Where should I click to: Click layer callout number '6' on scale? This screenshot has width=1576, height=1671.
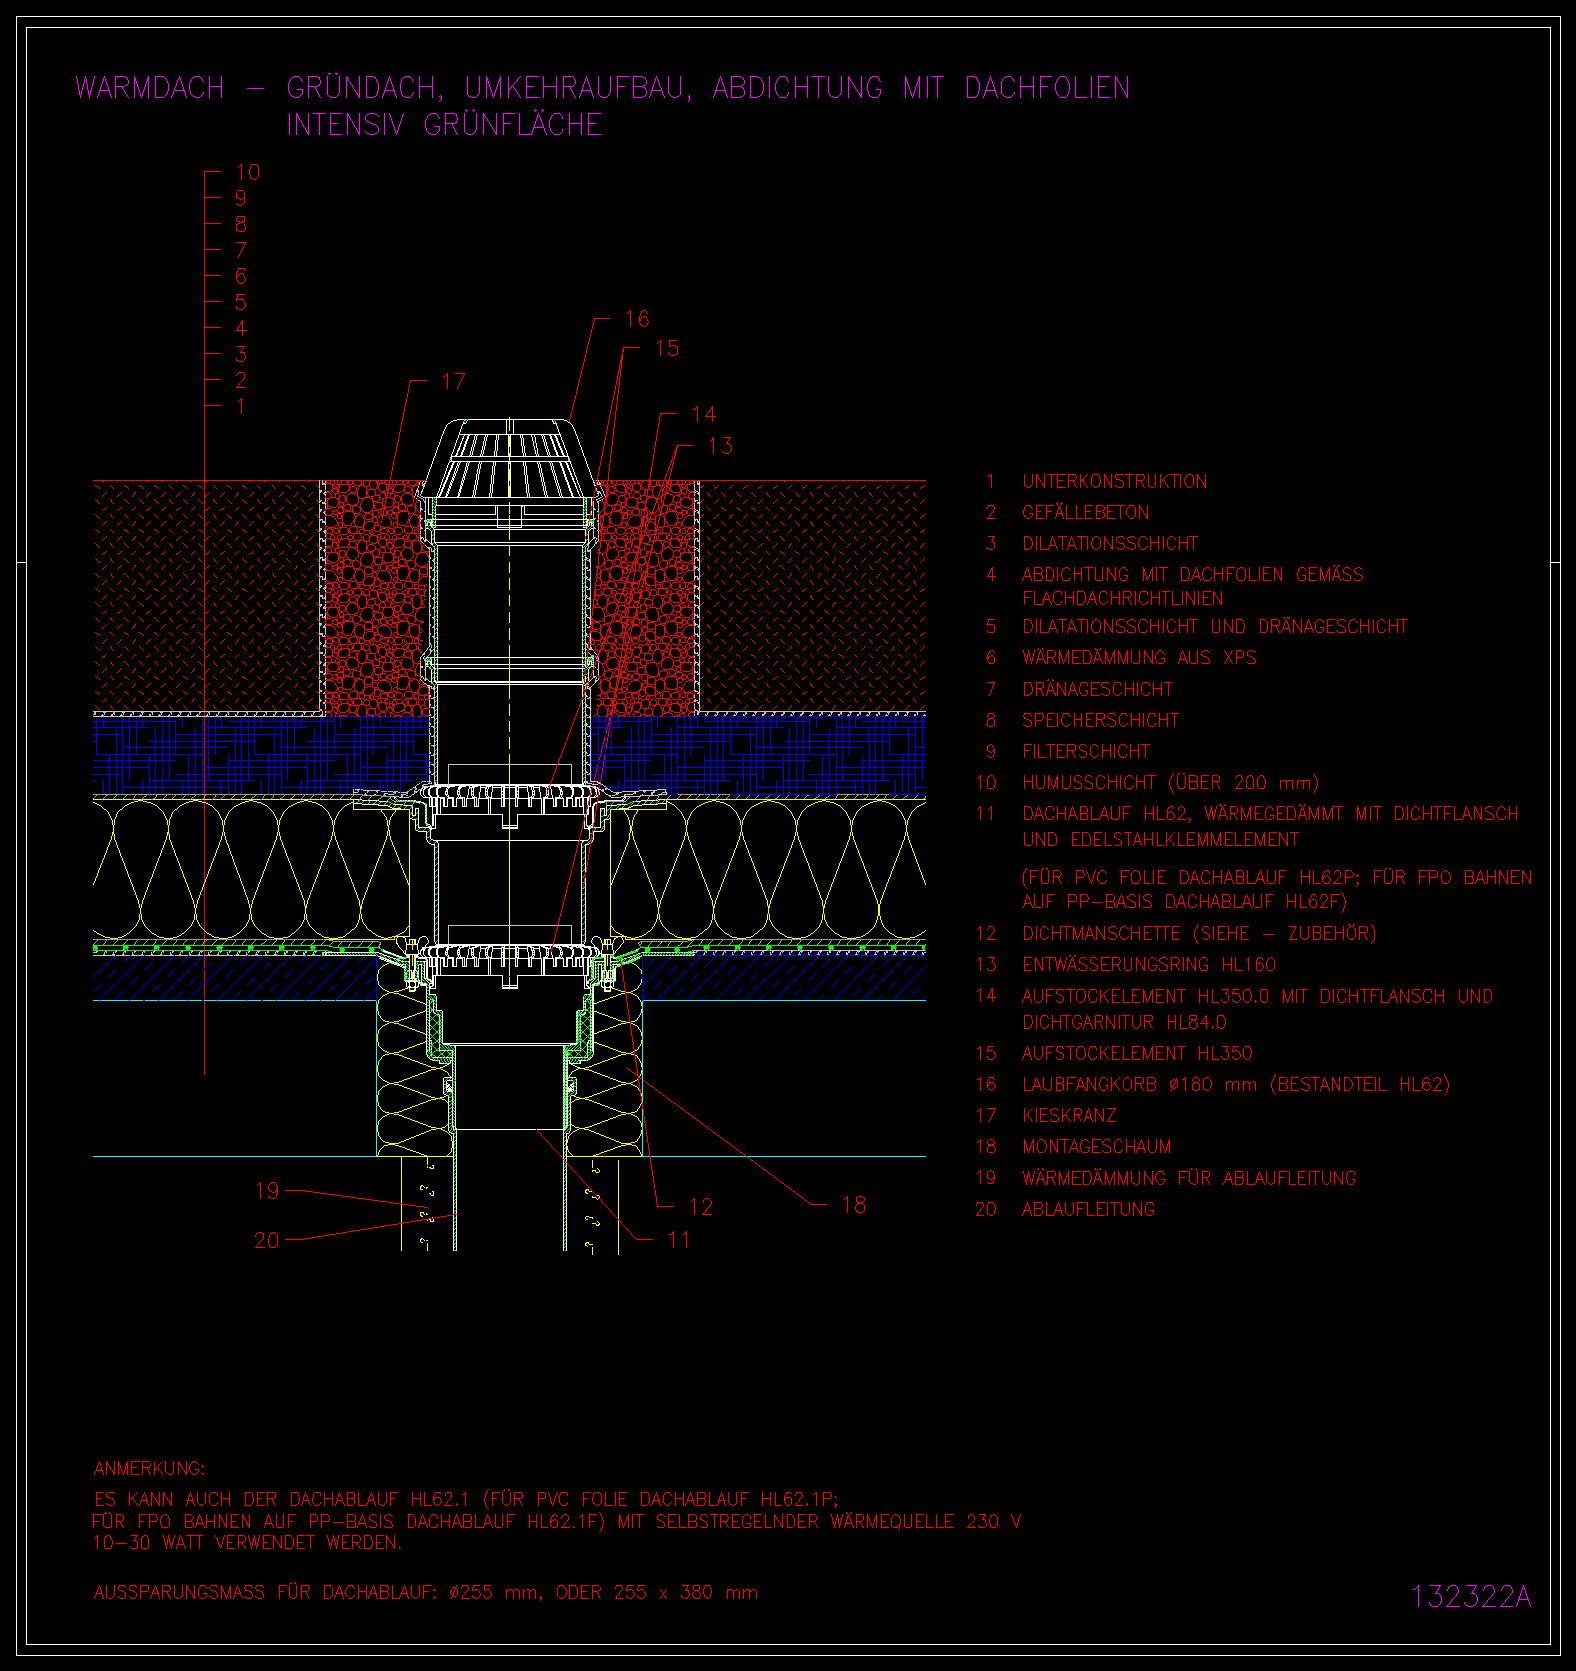pos(241,276)
